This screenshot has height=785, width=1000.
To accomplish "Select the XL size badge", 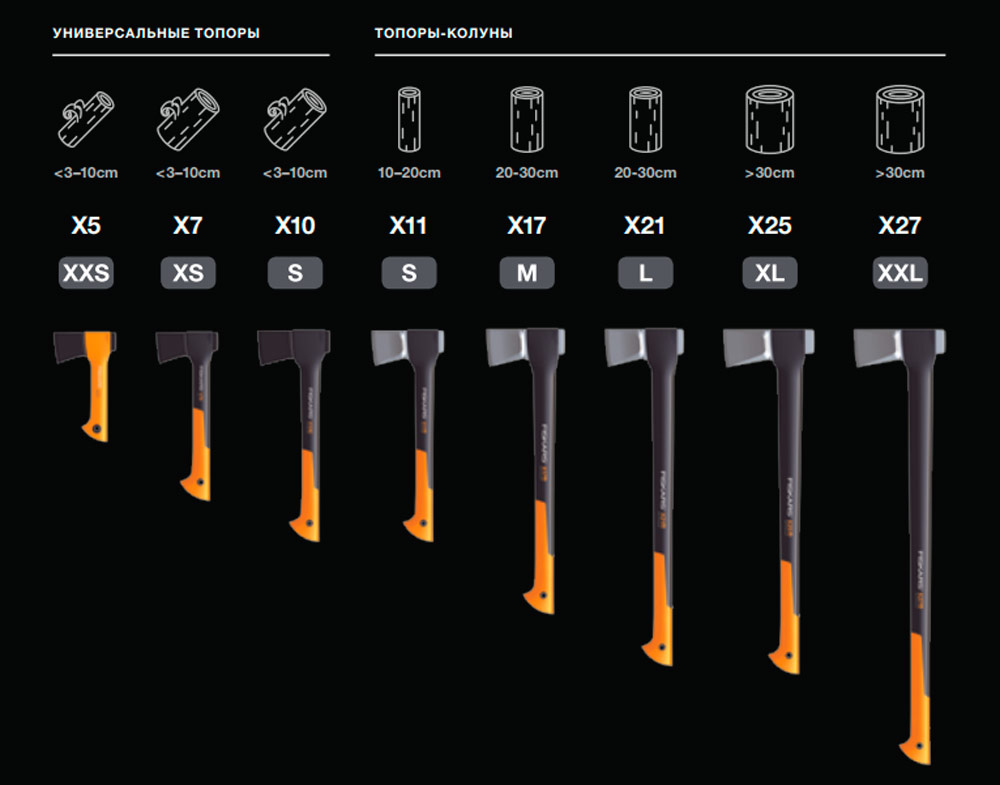I will [x=770, y=273].
